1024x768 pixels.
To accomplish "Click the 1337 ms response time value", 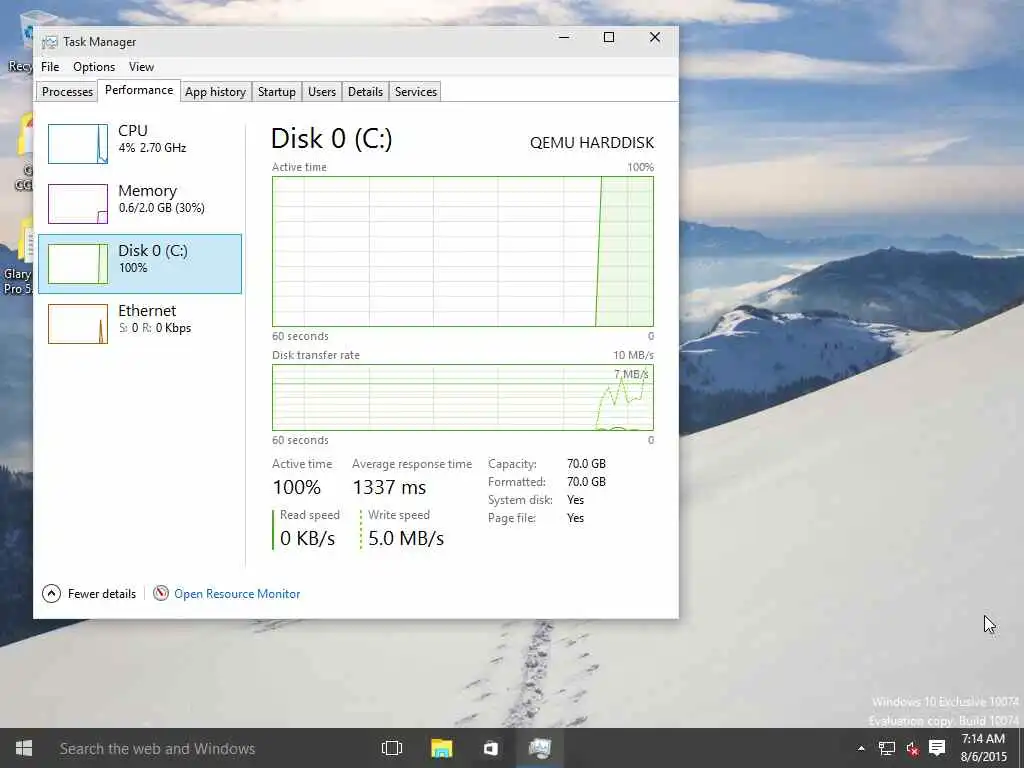I will (389, 487).
